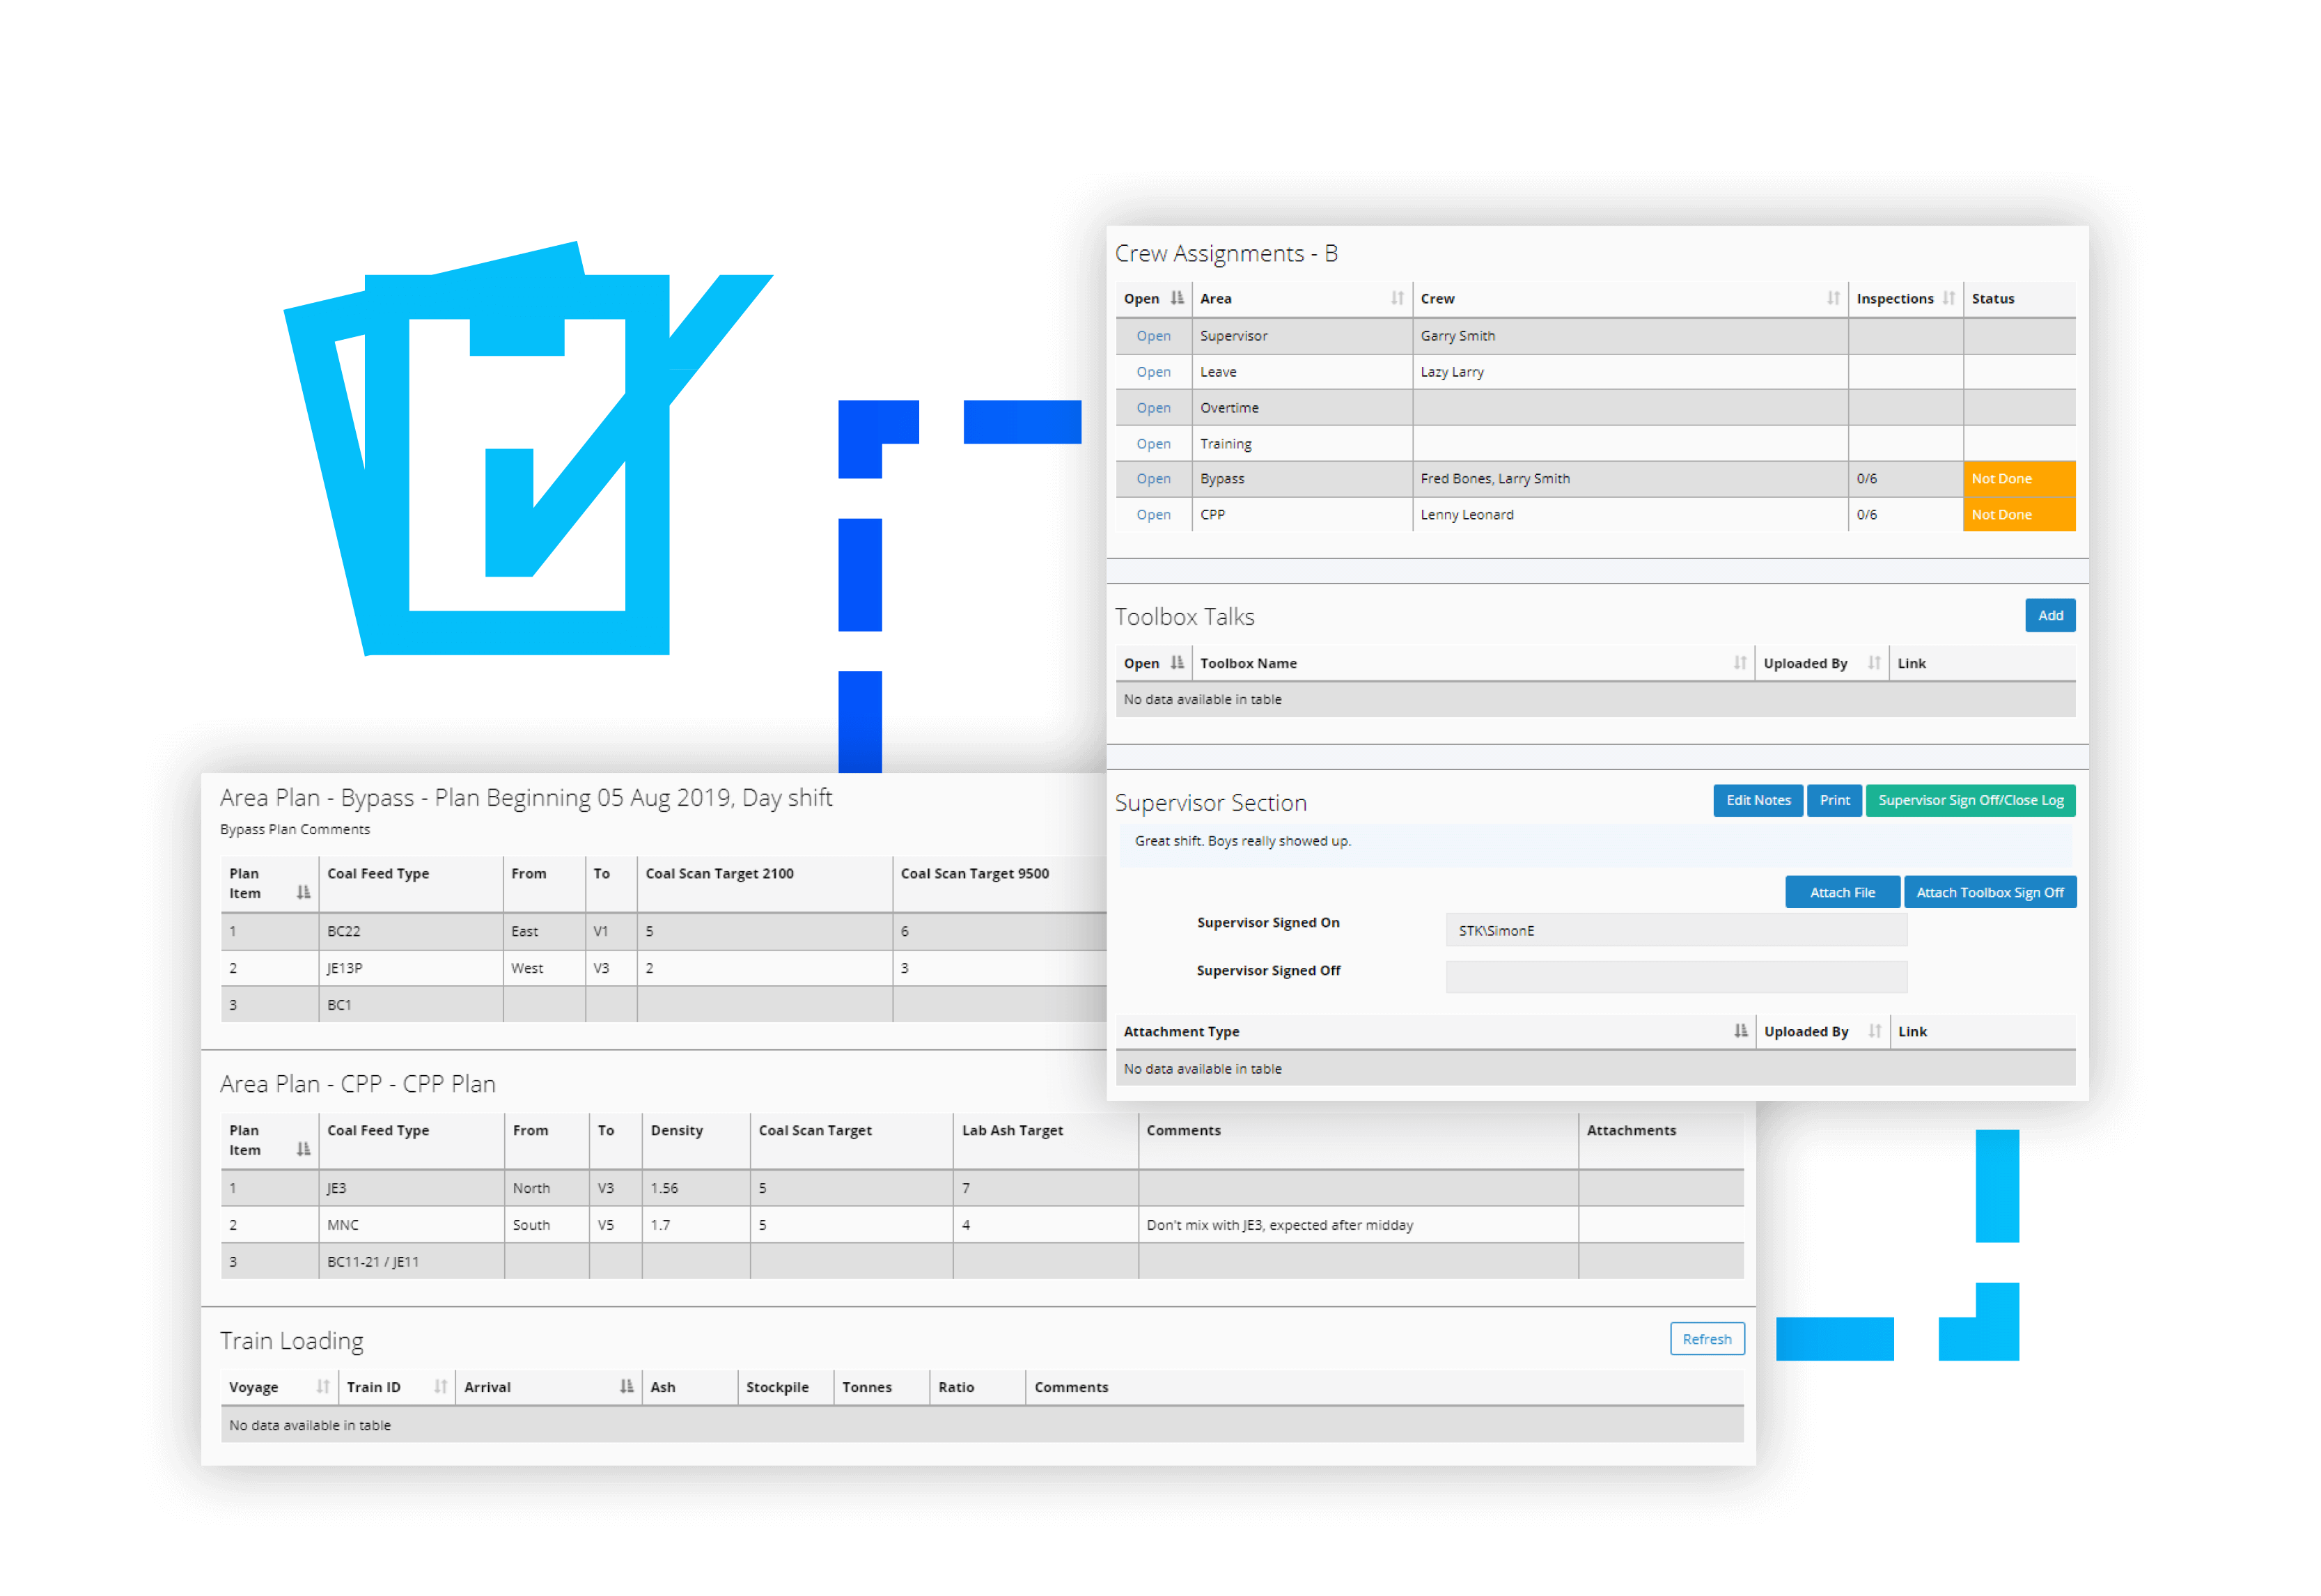Print the supervisor log
The width and height of the screenshot is (2321, 1596).
[1834, 800]
